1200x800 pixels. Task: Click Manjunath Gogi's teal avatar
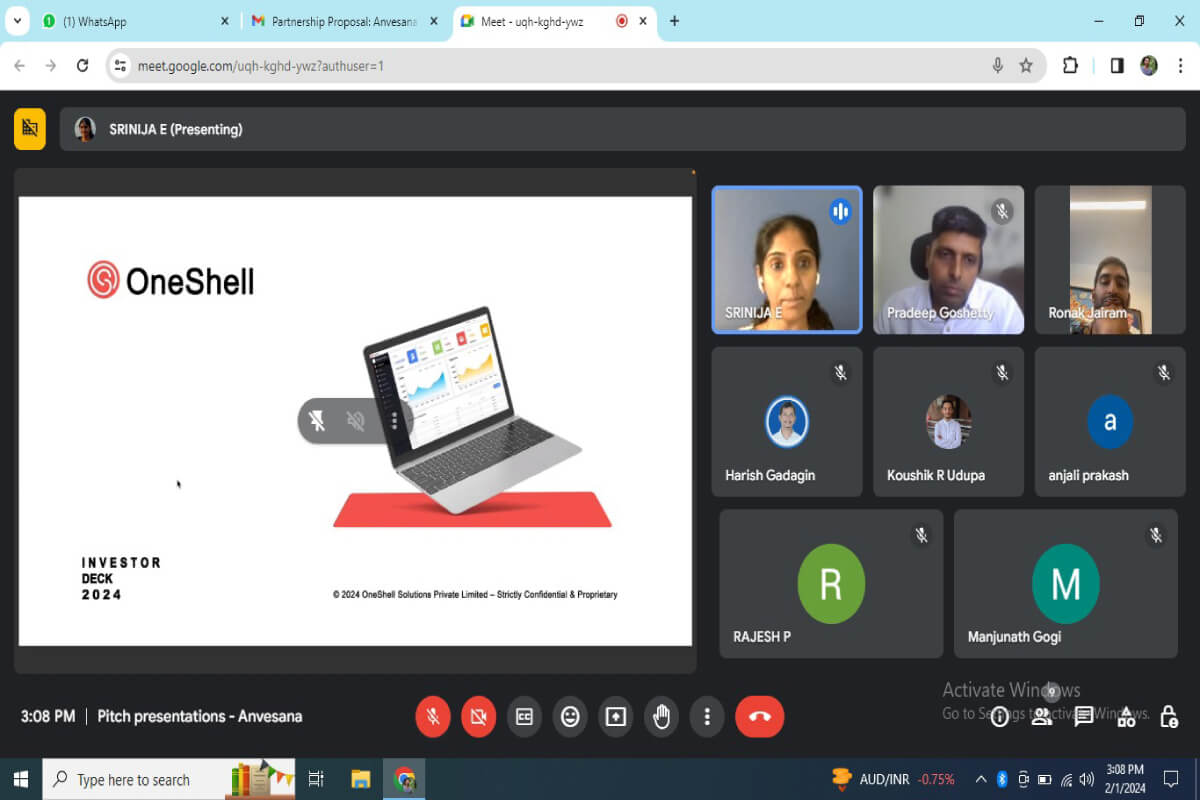1066,584
